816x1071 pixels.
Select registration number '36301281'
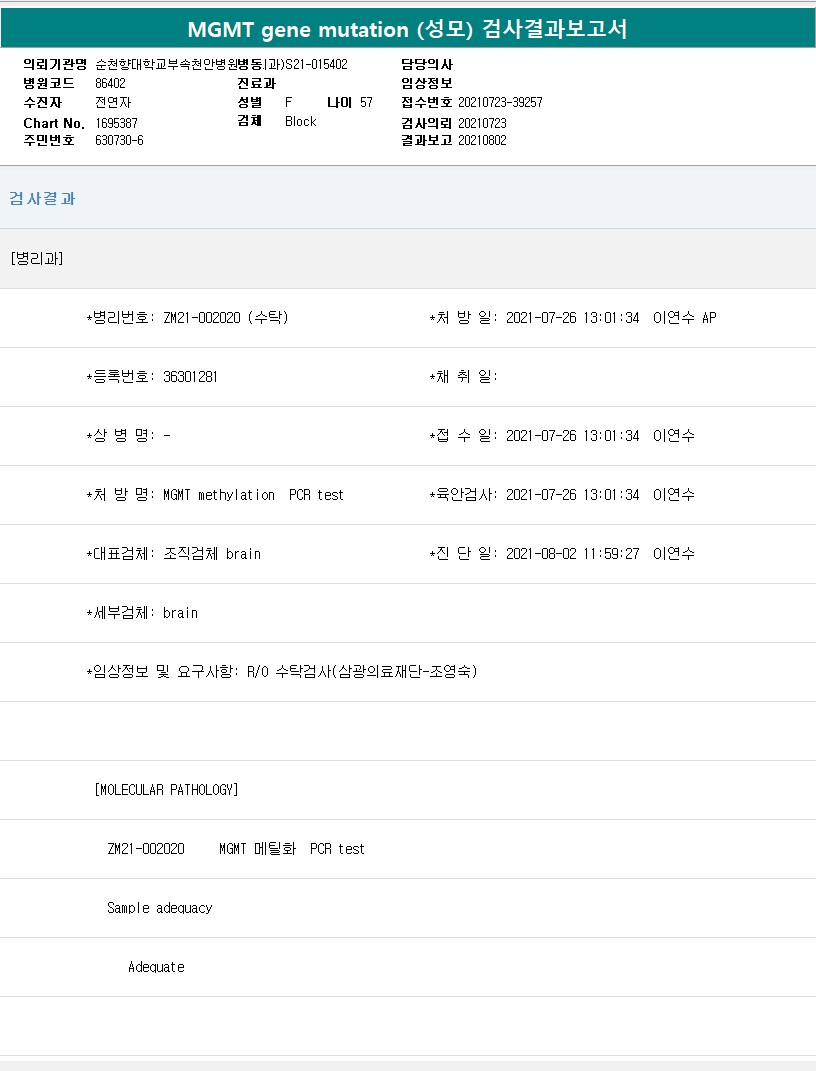(x=190, y=377)
